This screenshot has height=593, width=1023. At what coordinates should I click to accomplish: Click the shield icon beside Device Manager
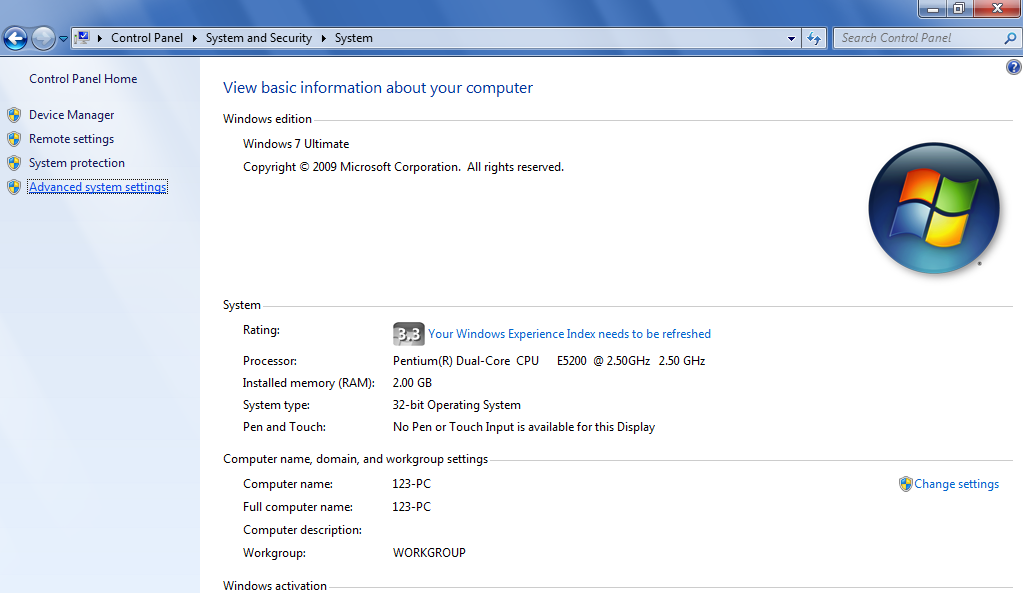point(14,115)
